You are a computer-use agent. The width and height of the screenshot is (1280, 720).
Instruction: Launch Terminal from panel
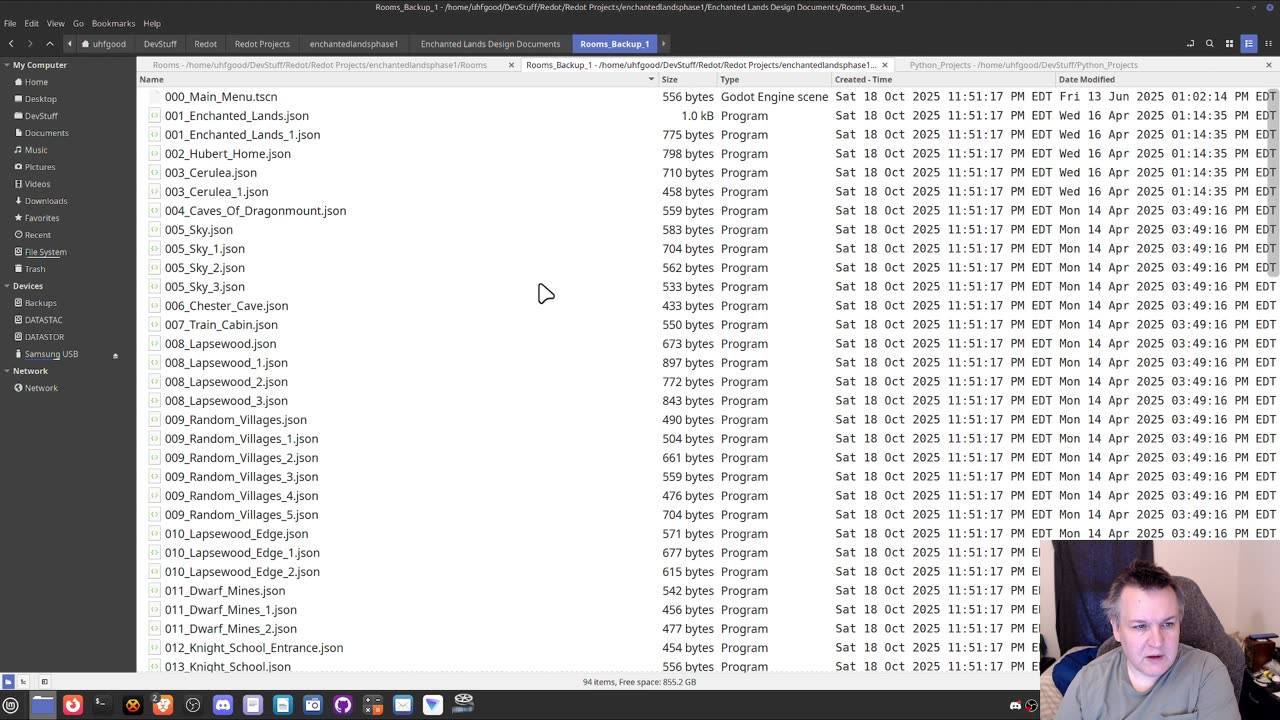[101, 705]
